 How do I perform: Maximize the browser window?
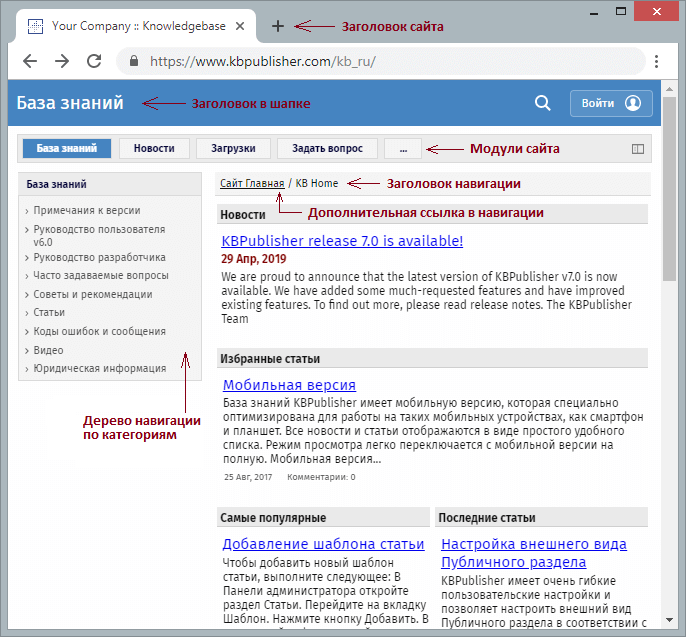point(621,11)
